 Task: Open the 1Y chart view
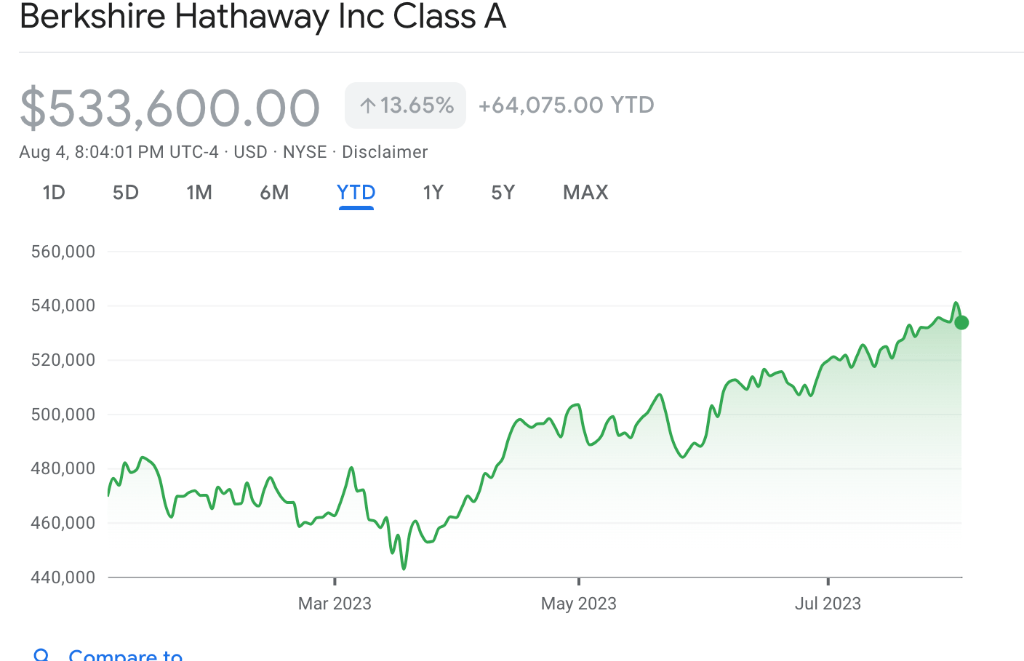pyautogui.click(x=433, y=192)
